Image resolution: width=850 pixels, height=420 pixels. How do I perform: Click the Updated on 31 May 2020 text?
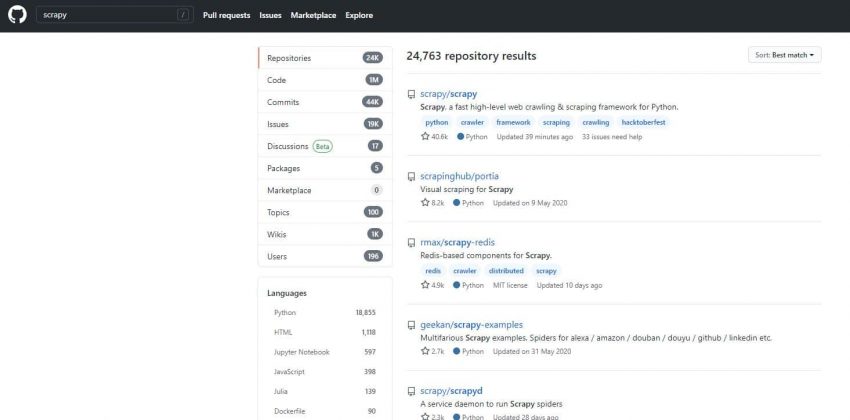coord(532,352)
